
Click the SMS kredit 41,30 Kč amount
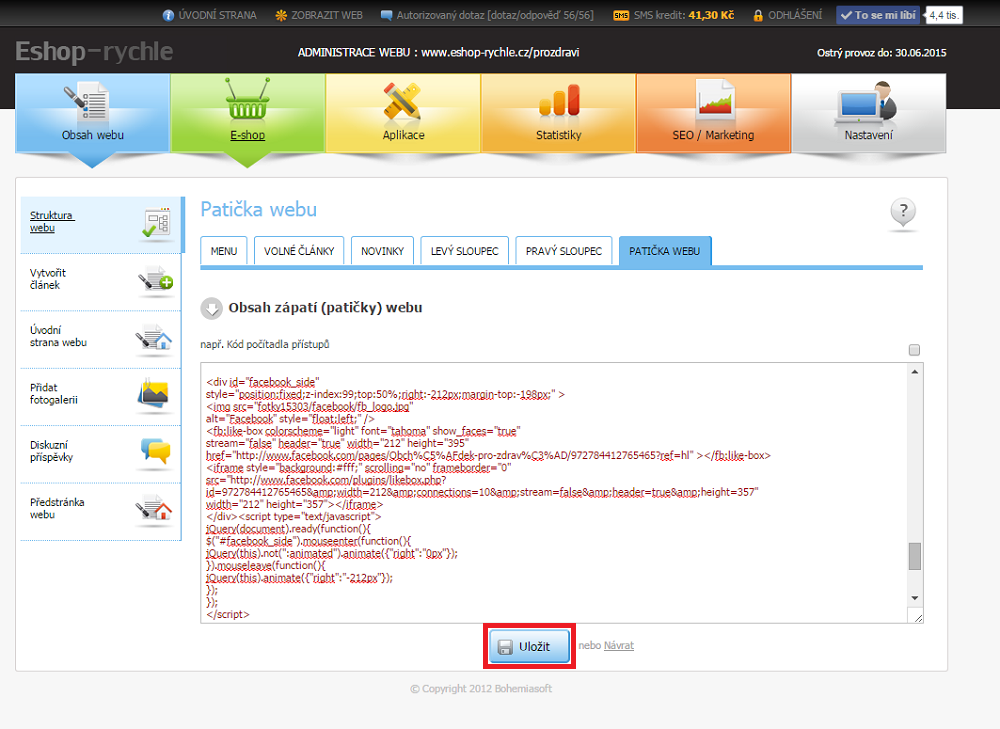point(711,15)
